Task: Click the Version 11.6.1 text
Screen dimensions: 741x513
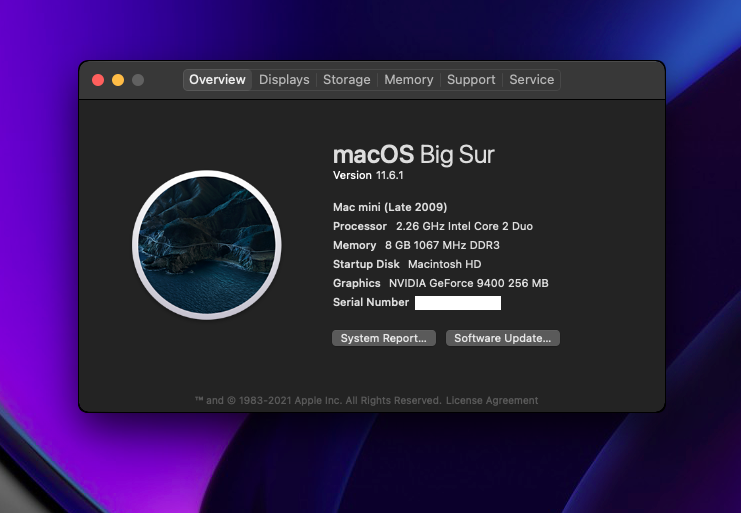Action: point(368,175)
